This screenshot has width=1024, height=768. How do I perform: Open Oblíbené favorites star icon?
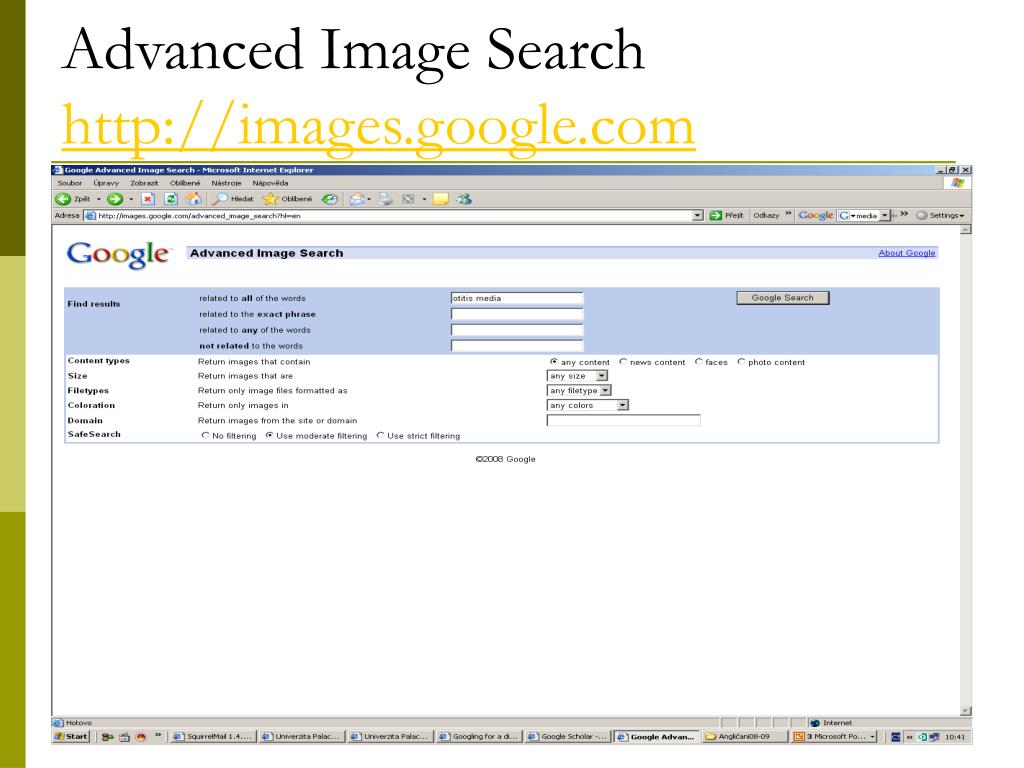[x=270, y=199]
